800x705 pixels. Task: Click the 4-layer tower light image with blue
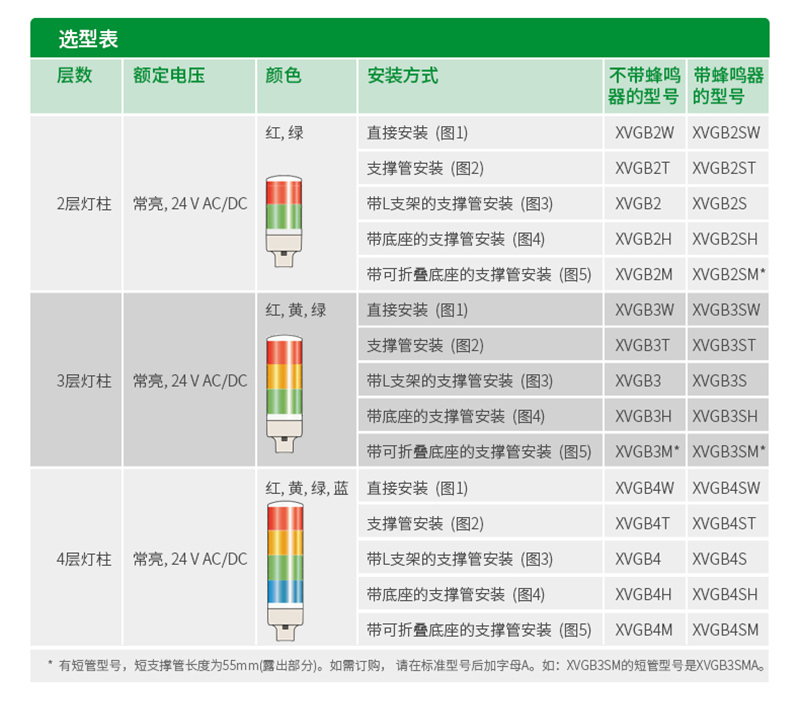(x=285, y=571)
